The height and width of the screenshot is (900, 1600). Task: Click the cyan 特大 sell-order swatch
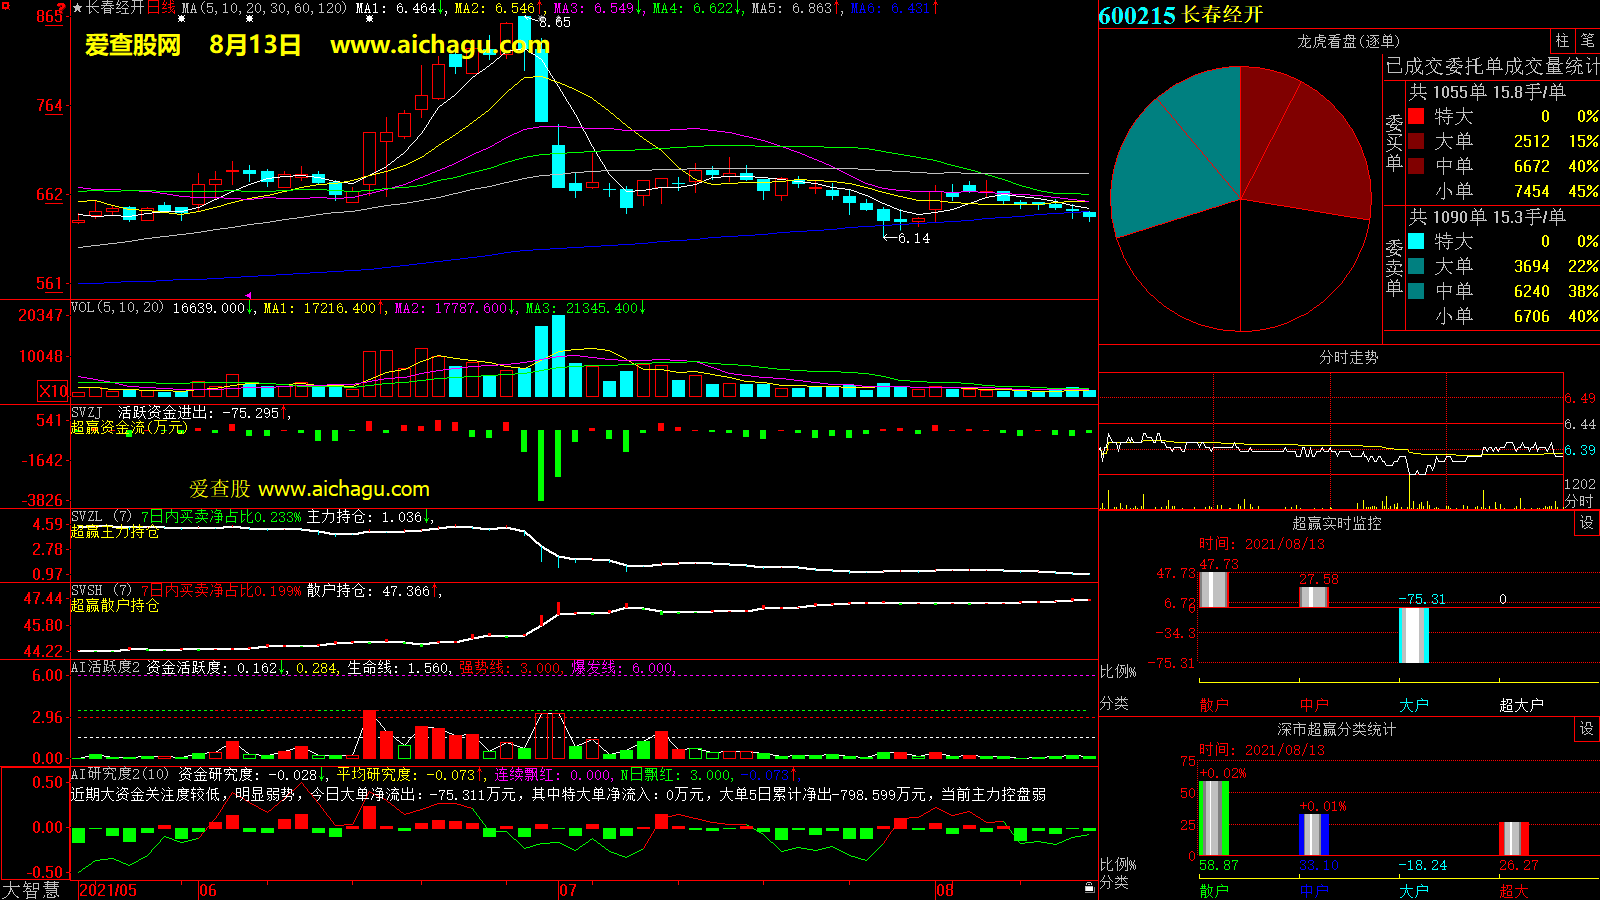(x=1416, y=241)
